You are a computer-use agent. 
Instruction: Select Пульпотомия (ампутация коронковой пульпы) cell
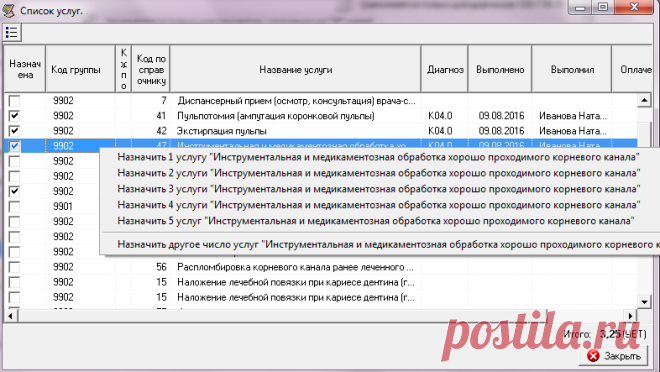pyautogui.click(x=276, y=116)
